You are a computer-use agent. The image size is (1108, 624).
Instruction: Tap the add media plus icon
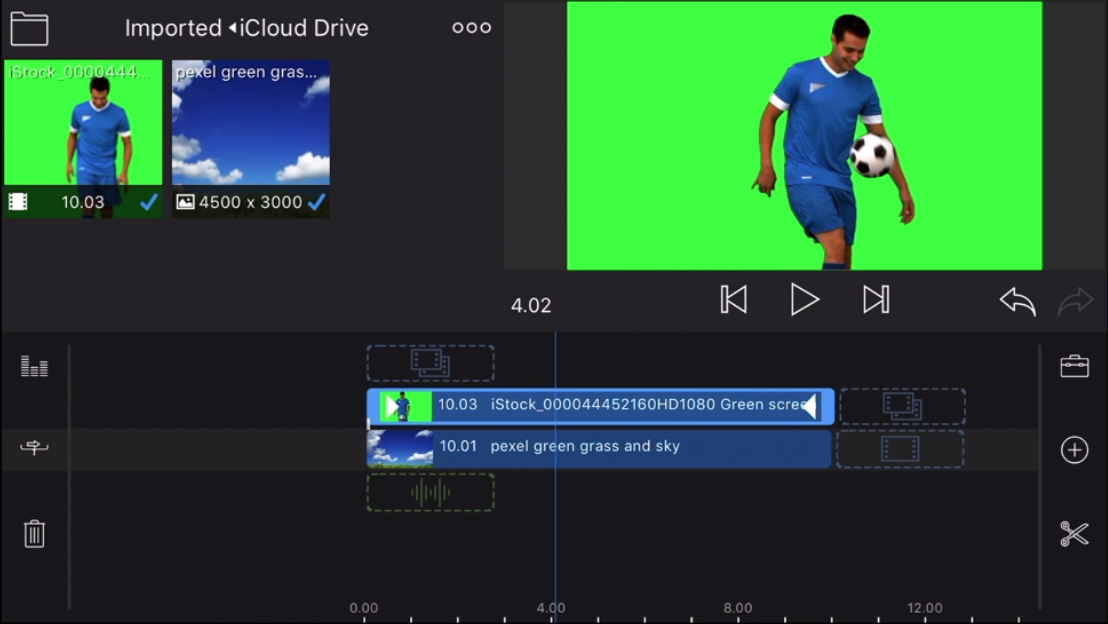pyautogui.click(x=1074, y=450)
